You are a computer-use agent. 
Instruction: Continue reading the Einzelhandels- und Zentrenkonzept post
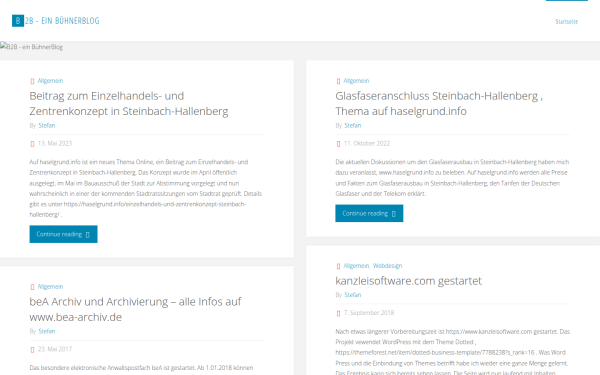point(64,234)
